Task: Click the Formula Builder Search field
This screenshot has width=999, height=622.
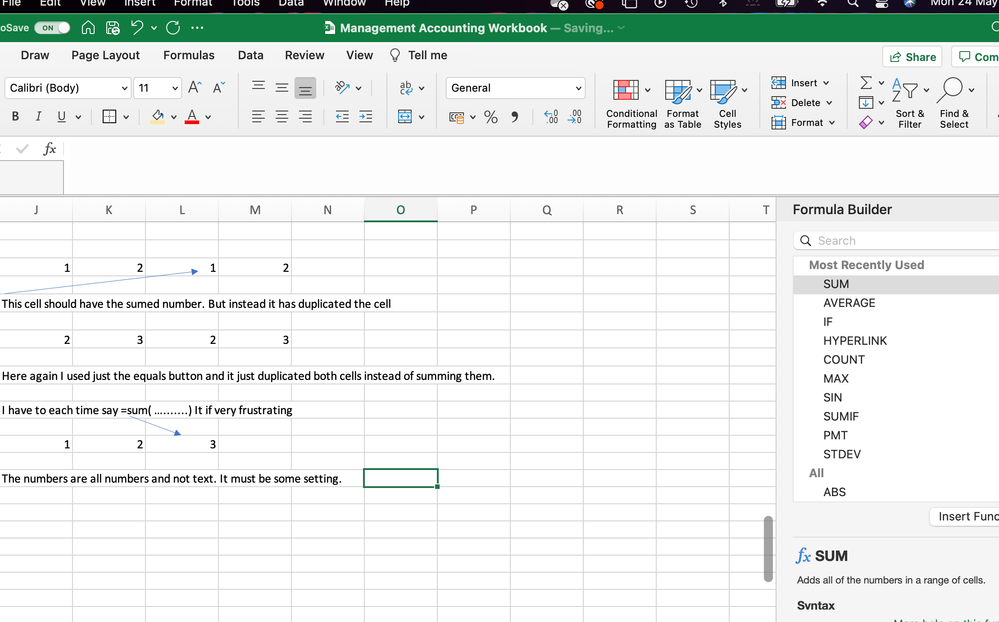Action: pos(896,241)
